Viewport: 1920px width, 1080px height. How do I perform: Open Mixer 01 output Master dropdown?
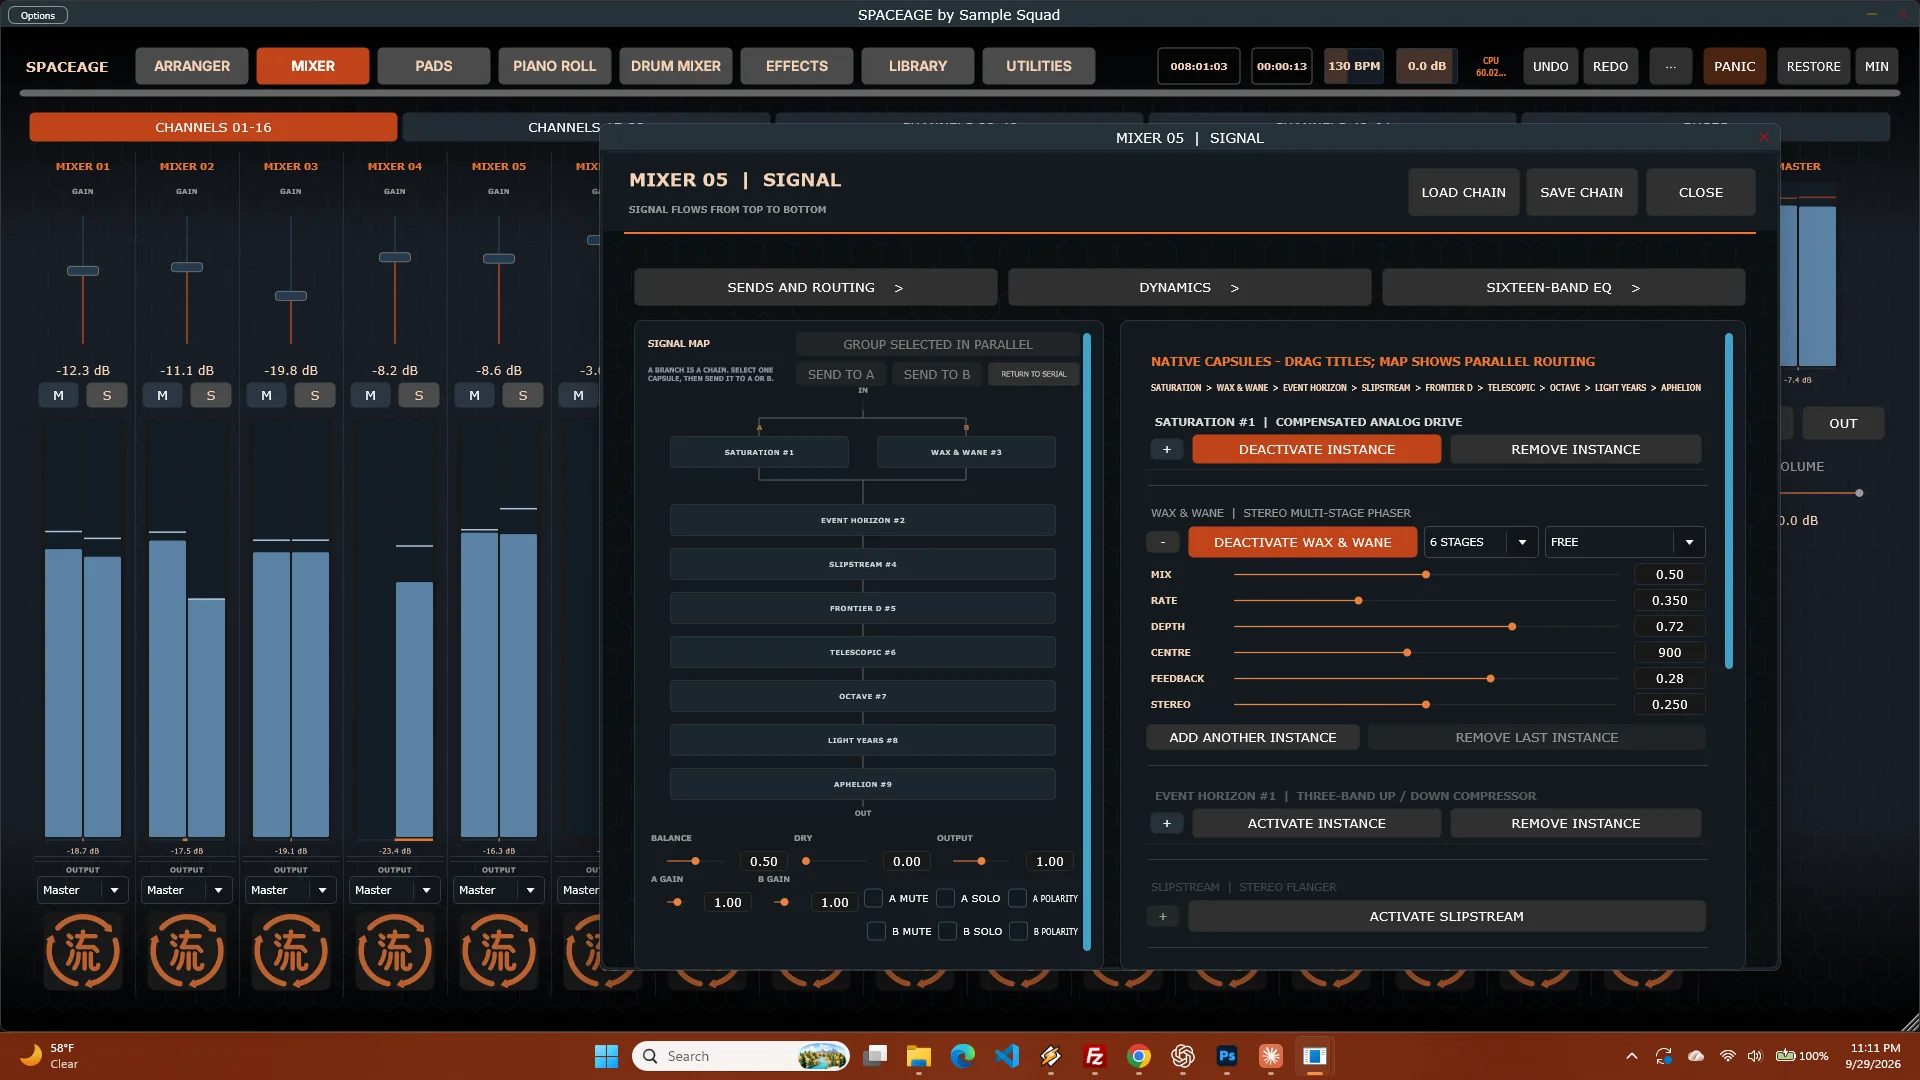point(82,890)
